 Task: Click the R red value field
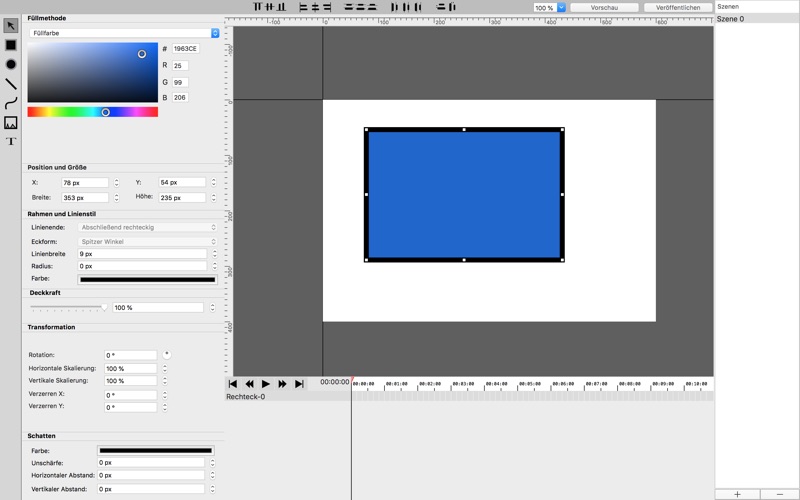(x=180, y=65)
